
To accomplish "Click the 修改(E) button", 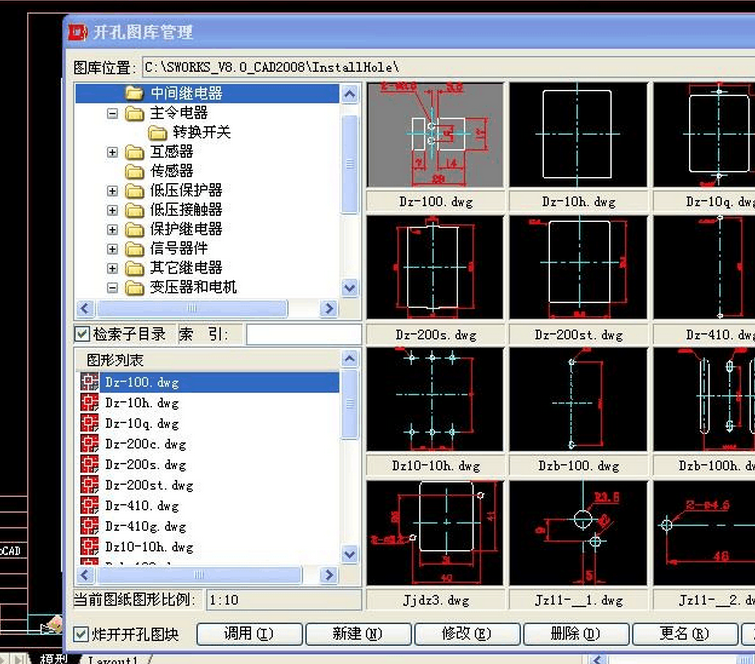I will [x=467, y=634].
